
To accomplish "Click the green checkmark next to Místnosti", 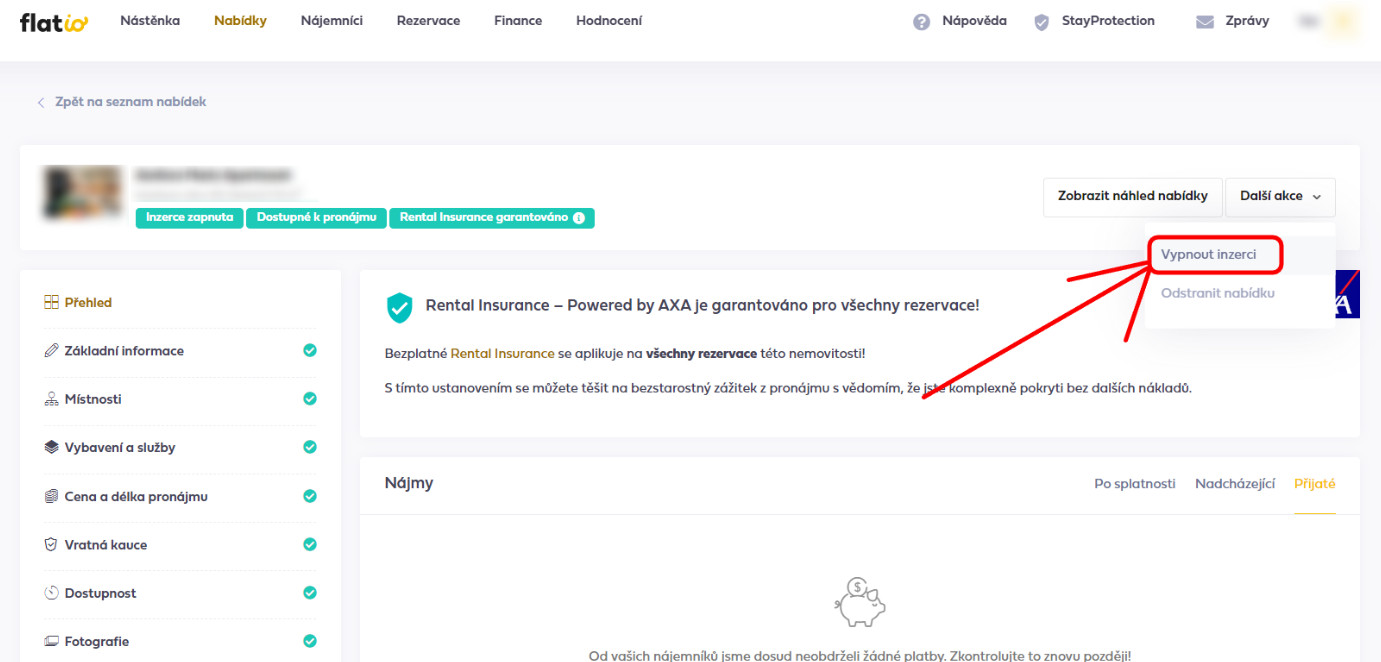I will (310, 399).
